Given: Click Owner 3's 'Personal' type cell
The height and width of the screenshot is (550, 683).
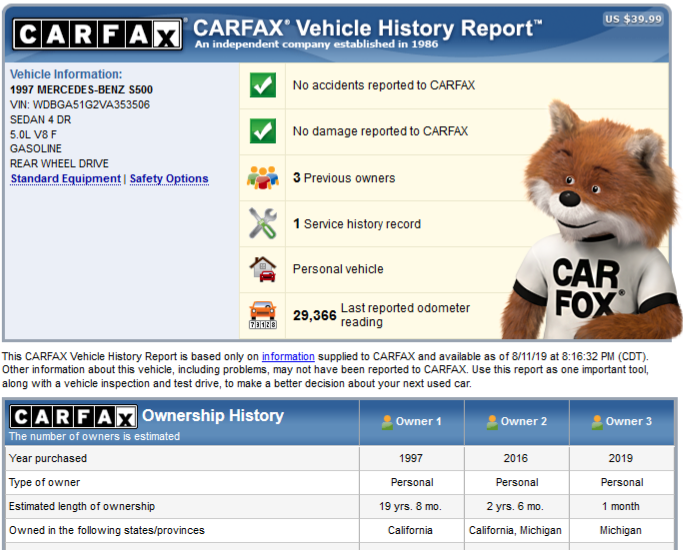Looking at the screenshot, I should click(622, 482).
